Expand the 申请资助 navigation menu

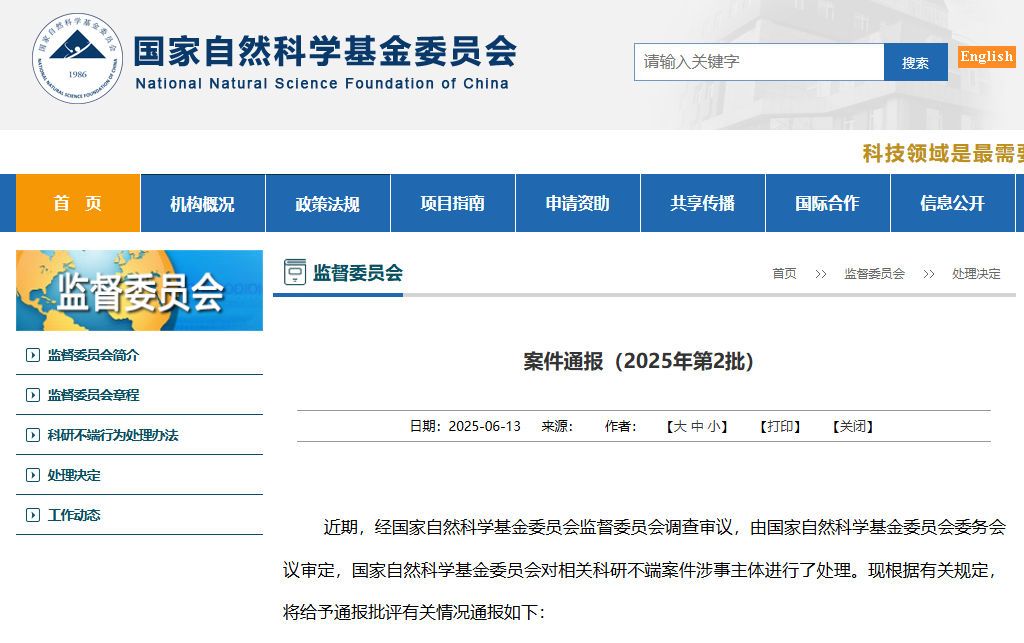577,203
